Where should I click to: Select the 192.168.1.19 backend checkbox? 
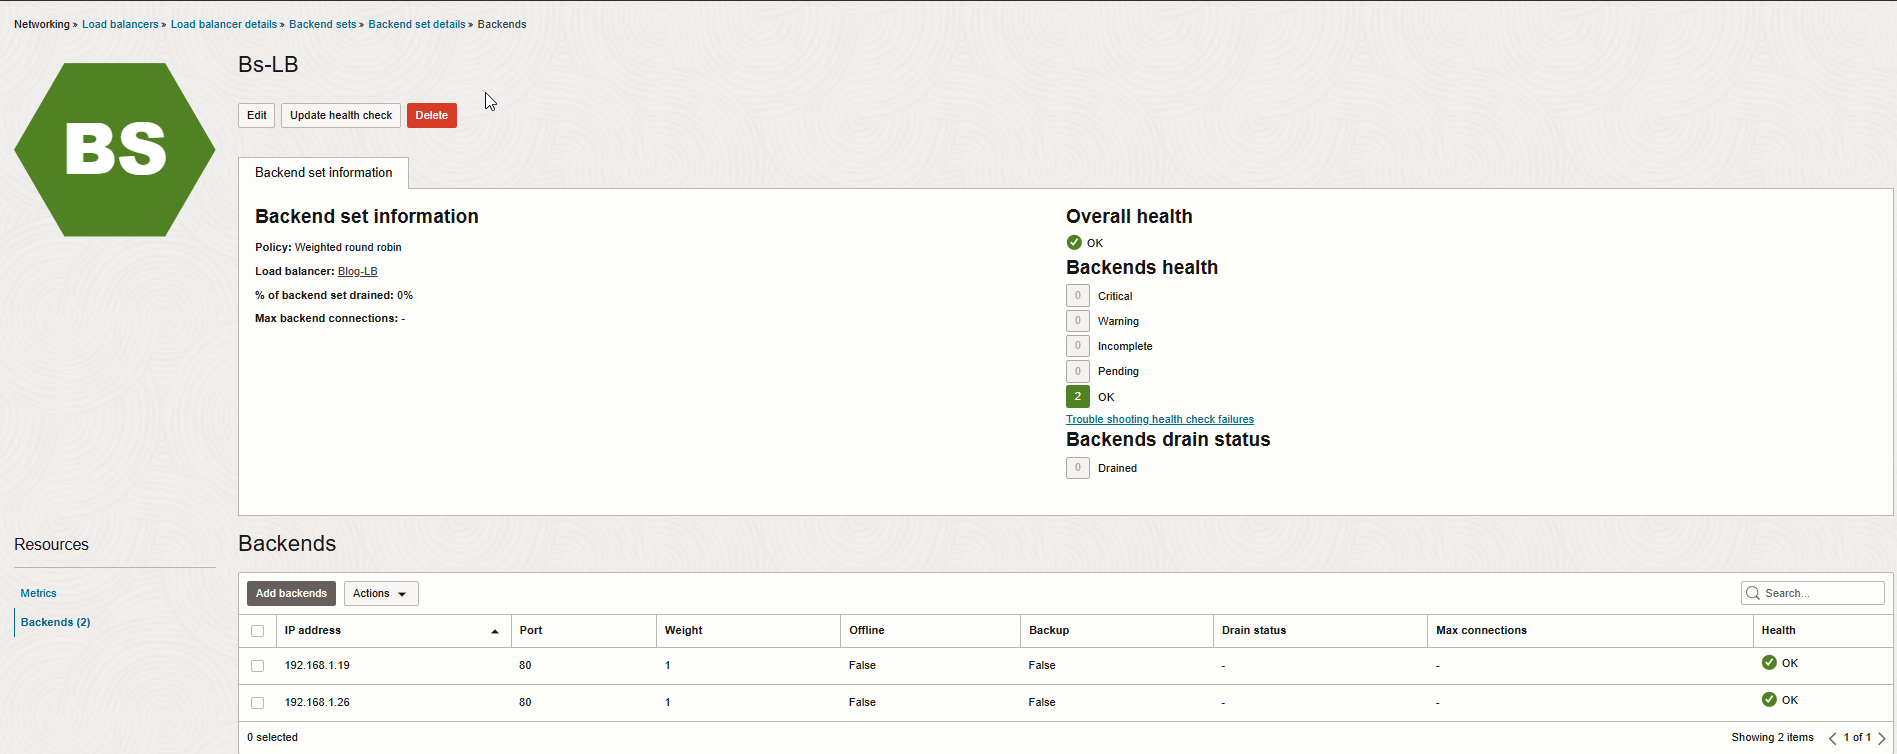(257, 666)
